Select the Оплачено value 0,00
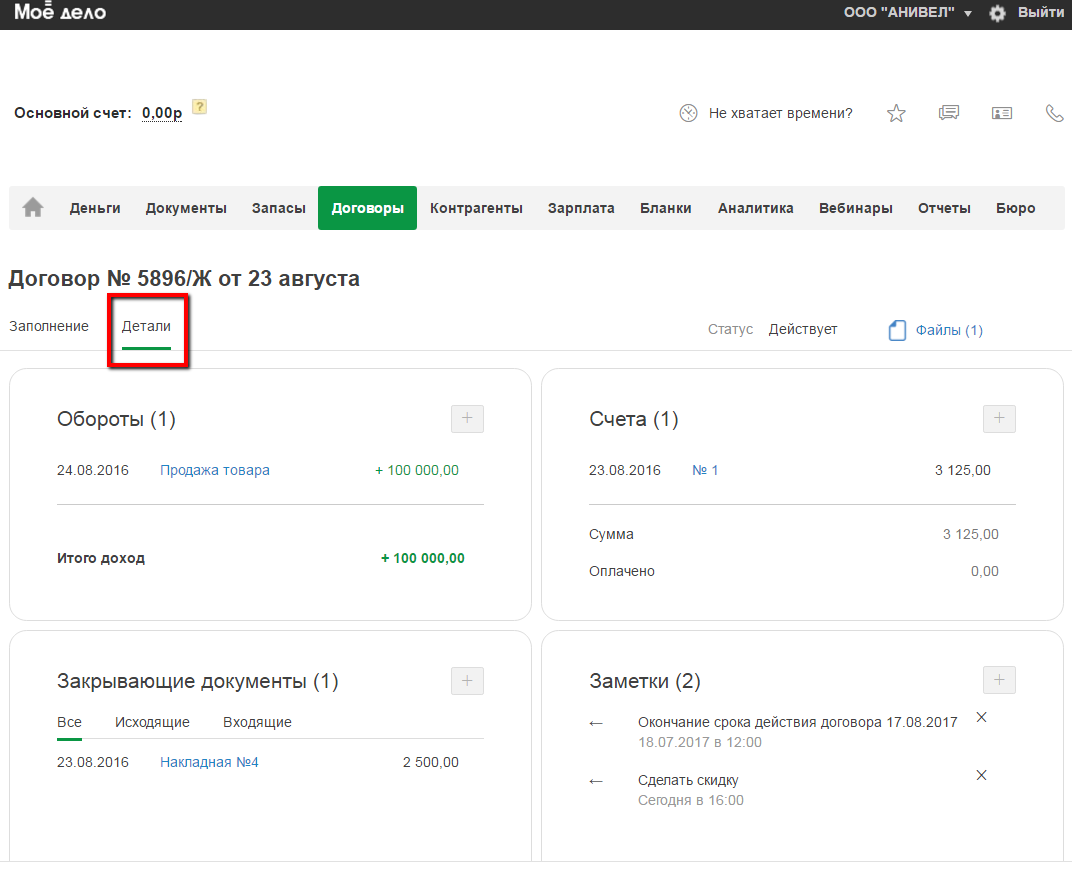 pos(984,571)
